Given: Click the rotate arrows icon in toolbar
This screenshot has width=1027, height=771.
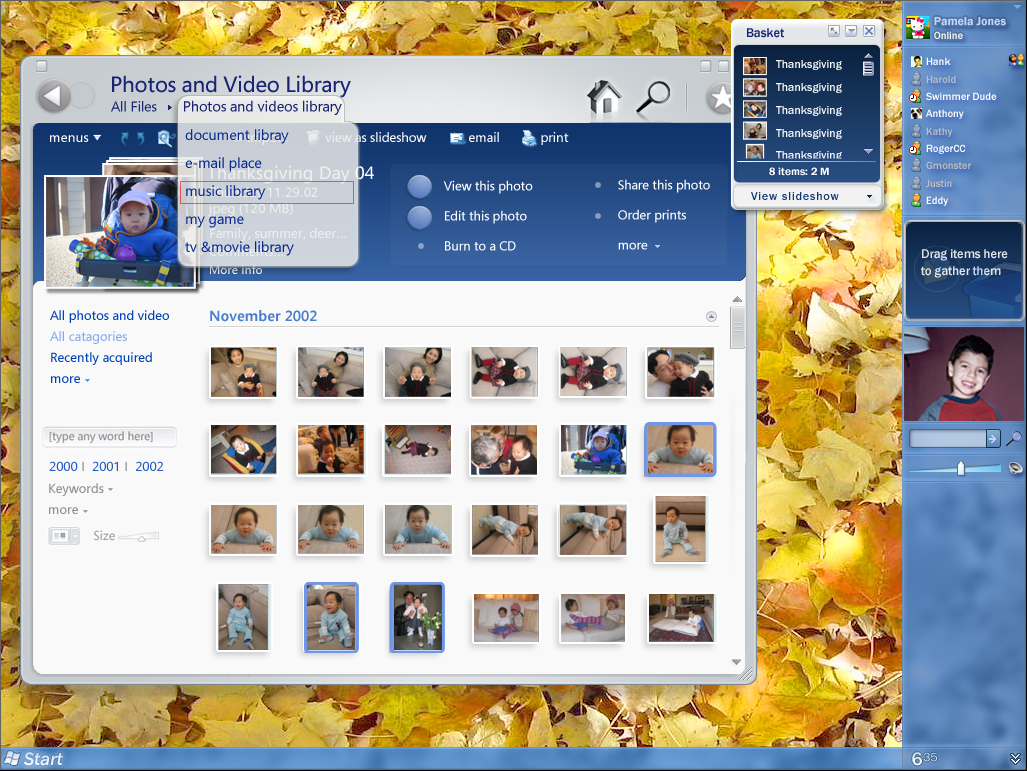Looking at the screenshot, I should [x=132, y=138].
